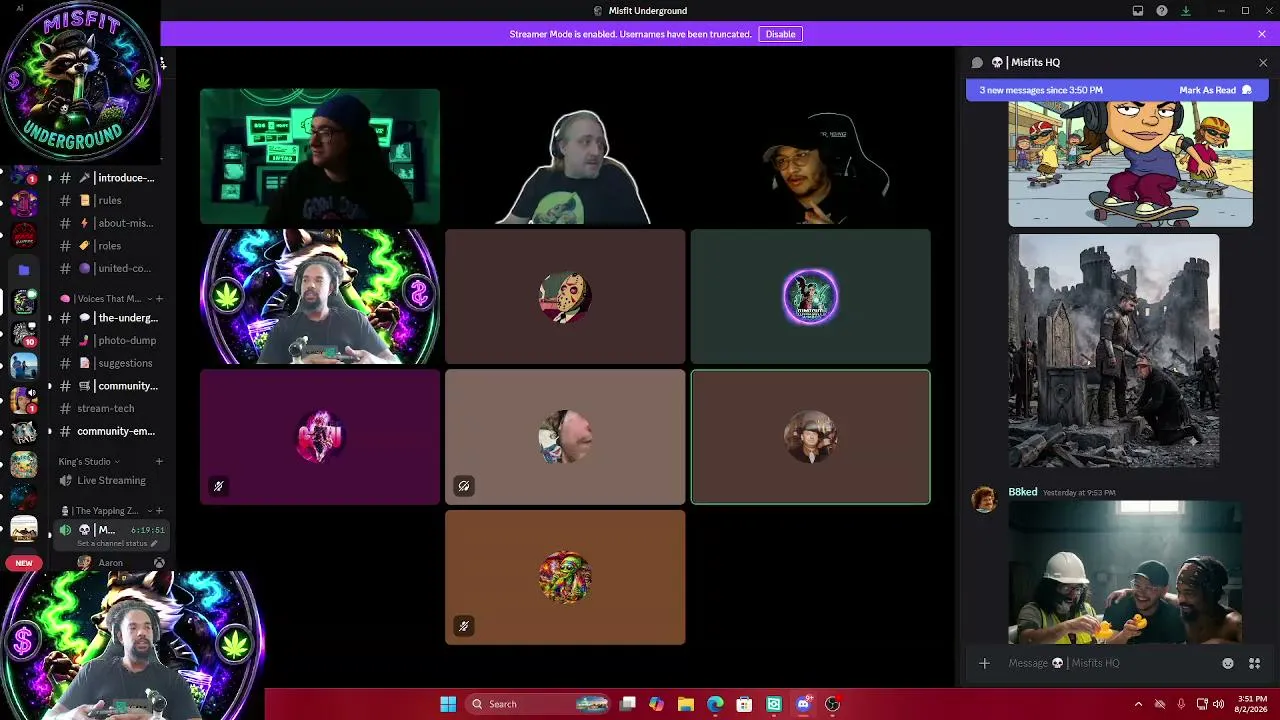Open Copilot from the taskbar

click(x=656, y=704)
